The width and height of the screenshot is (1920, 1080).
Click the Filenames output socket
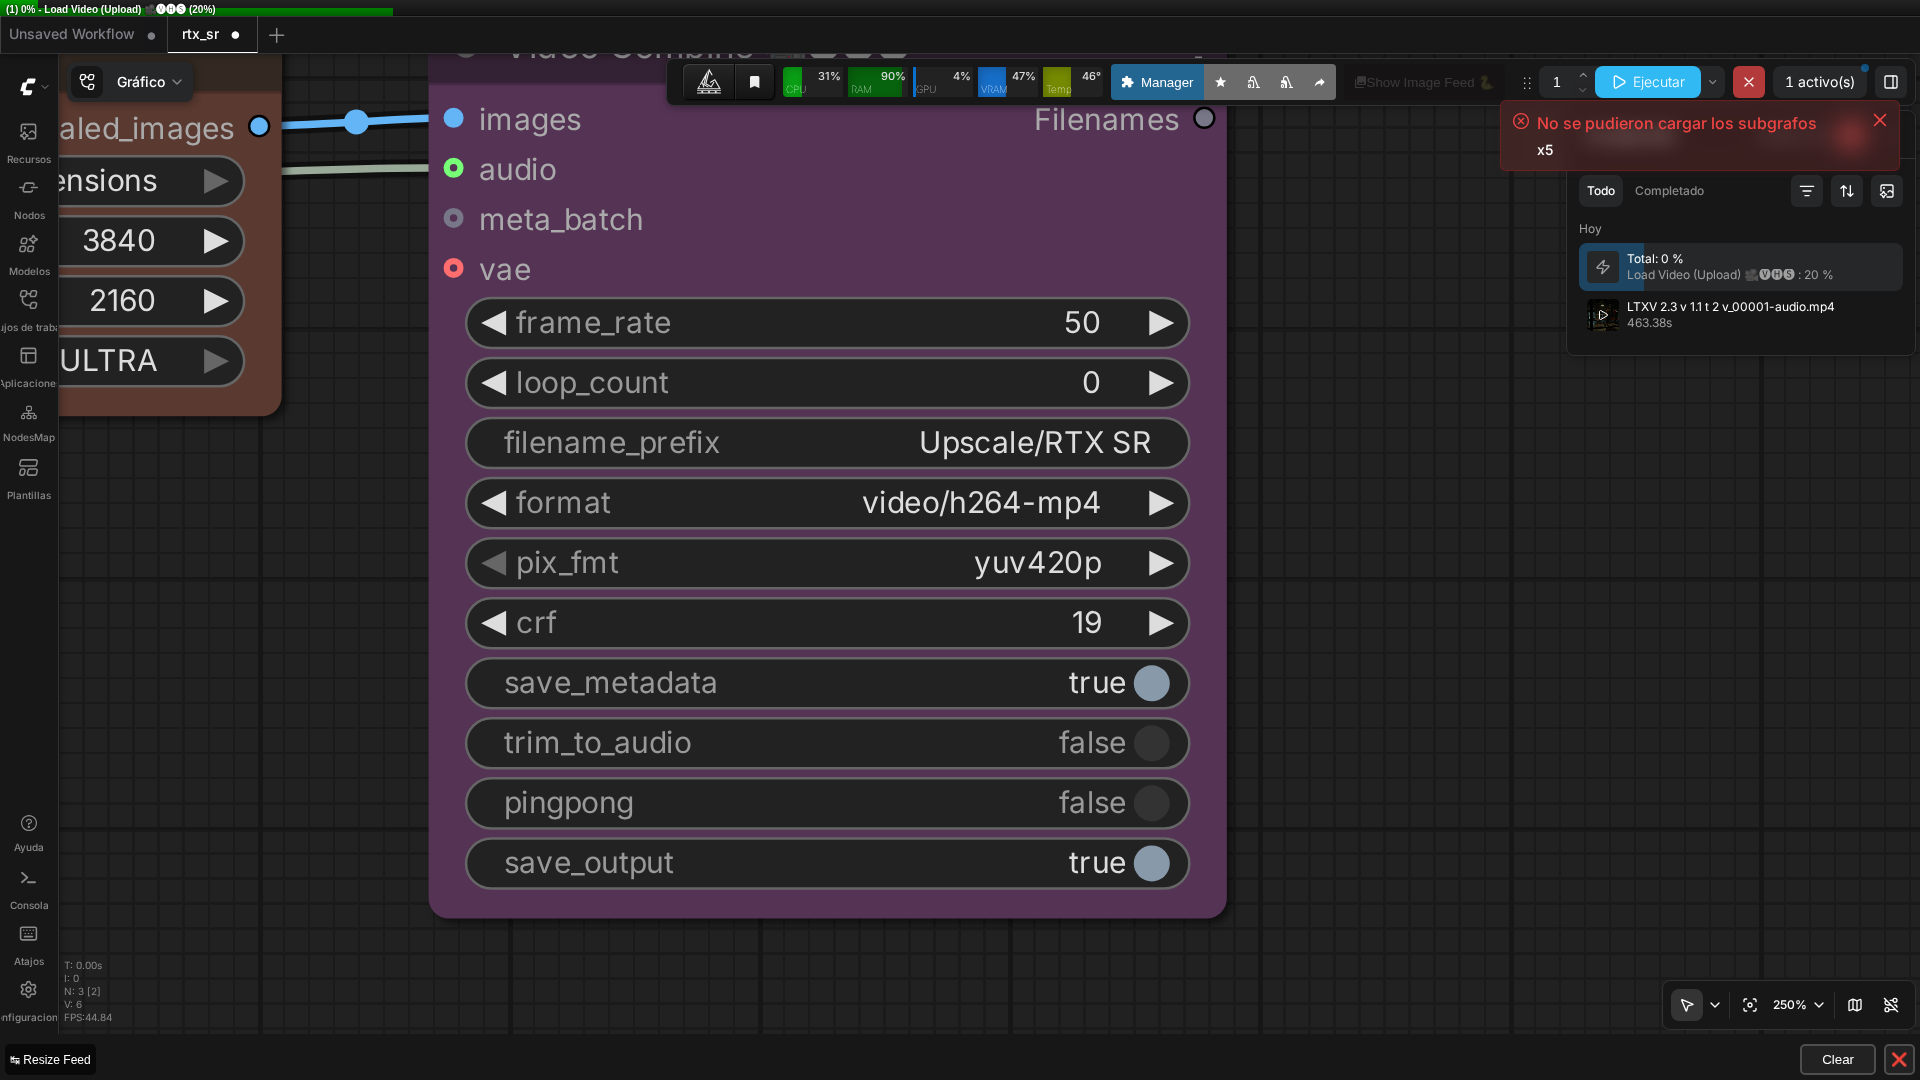1204,118
